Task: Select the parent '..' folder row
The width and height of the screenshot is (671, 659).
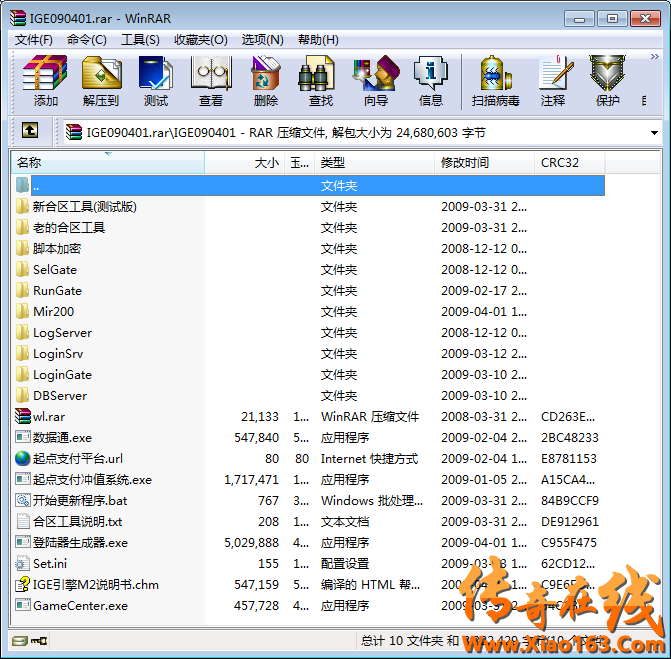Action: 309,186
